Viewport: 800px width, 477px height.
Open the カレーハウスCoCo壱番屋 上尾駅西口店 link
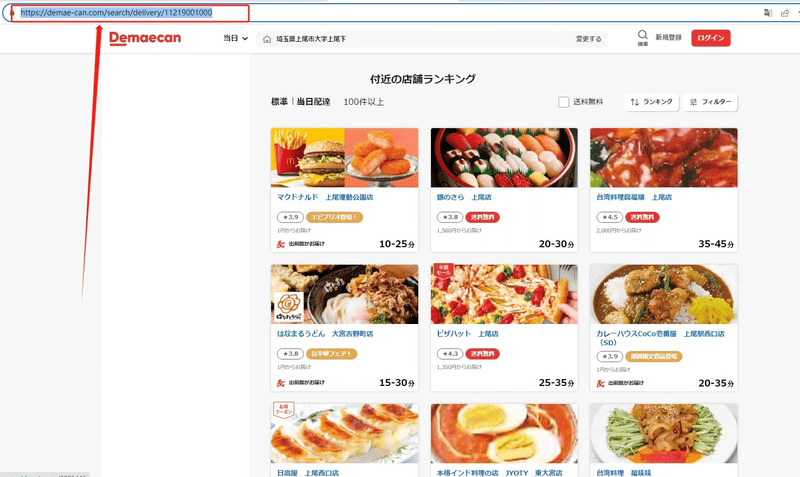coord(660,338)
